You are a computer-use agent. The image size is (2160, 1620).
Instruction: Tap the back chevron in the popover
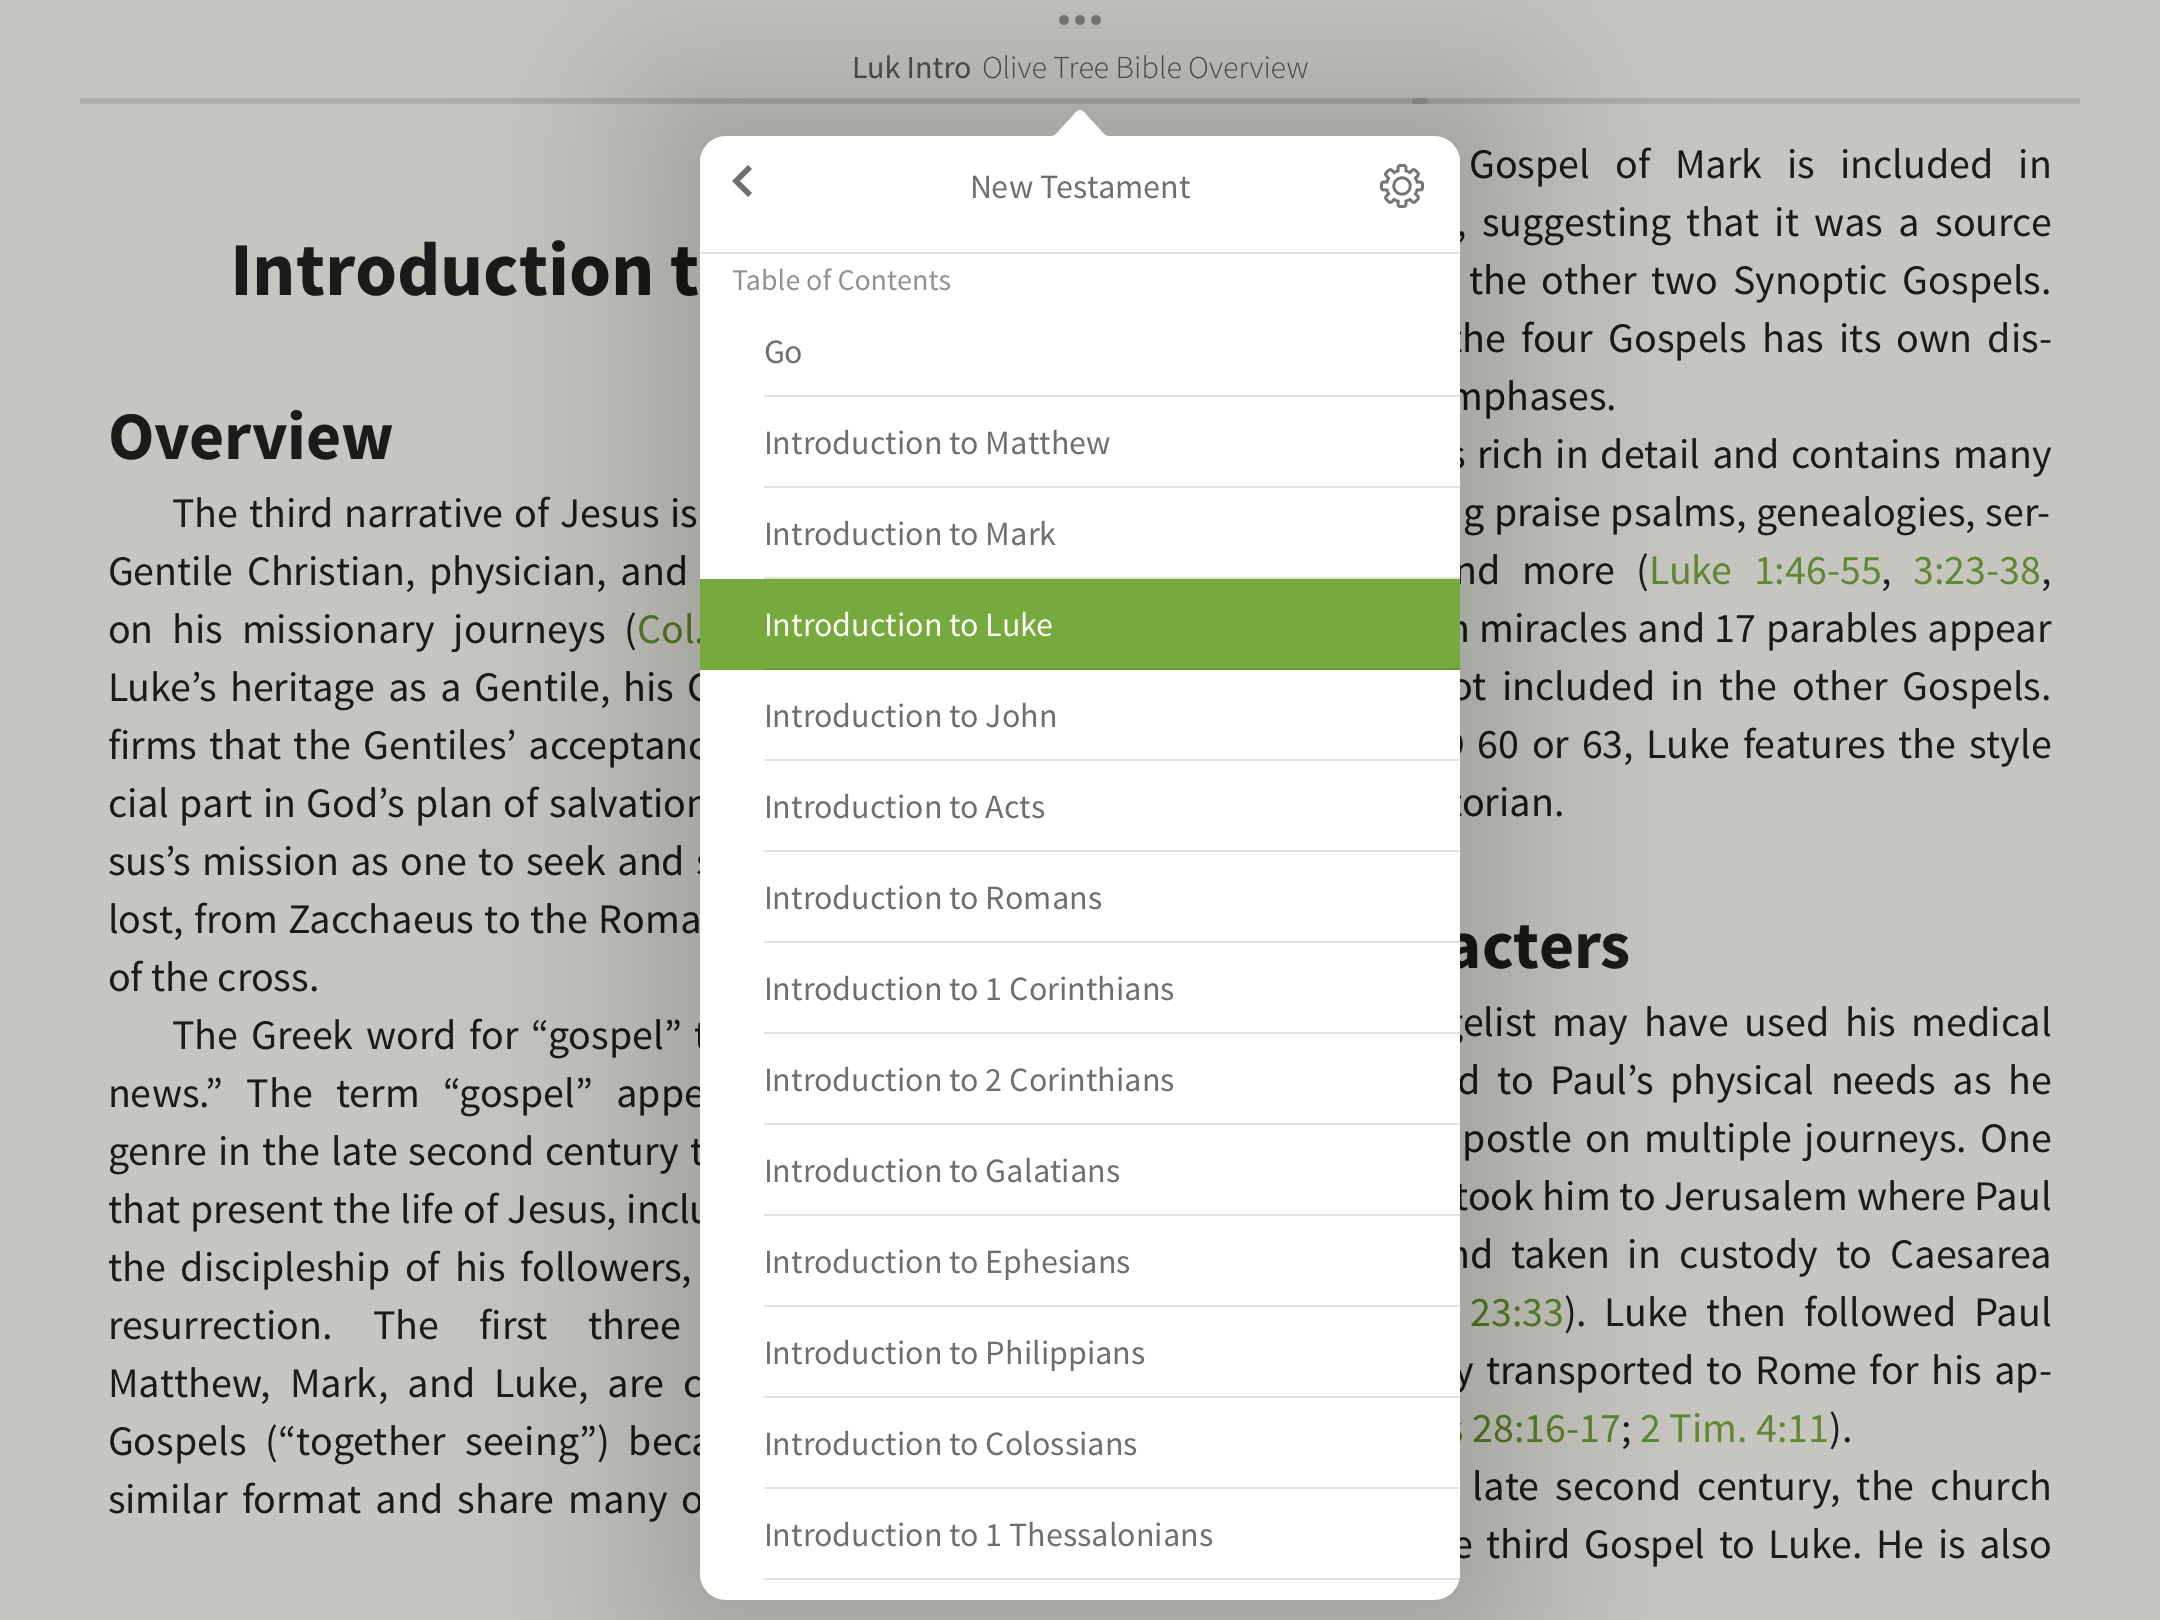(743, 183)
